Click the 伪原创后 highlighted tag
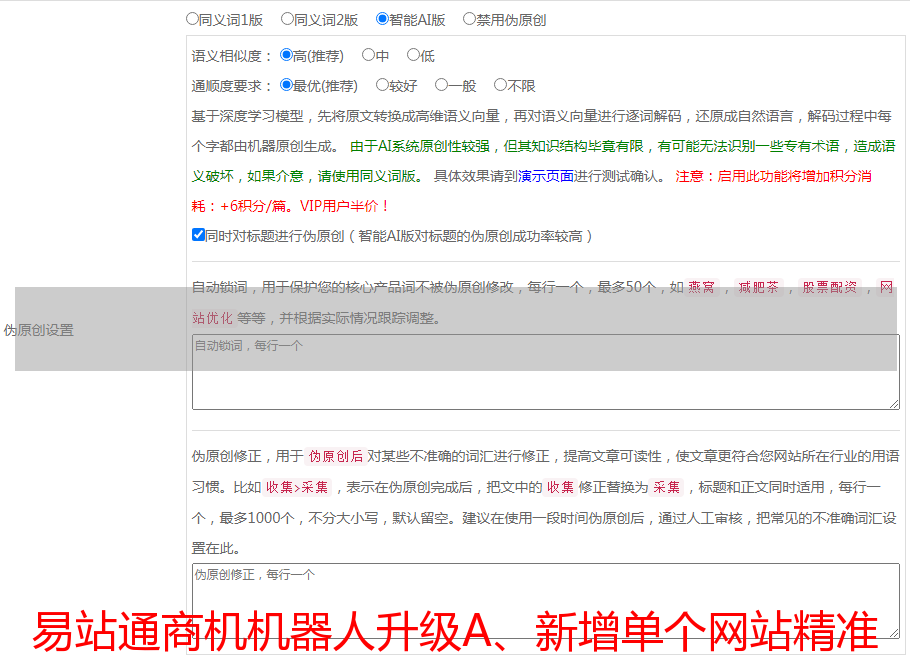The width and height of the screenshot is (911, 658). click(336, 456)
